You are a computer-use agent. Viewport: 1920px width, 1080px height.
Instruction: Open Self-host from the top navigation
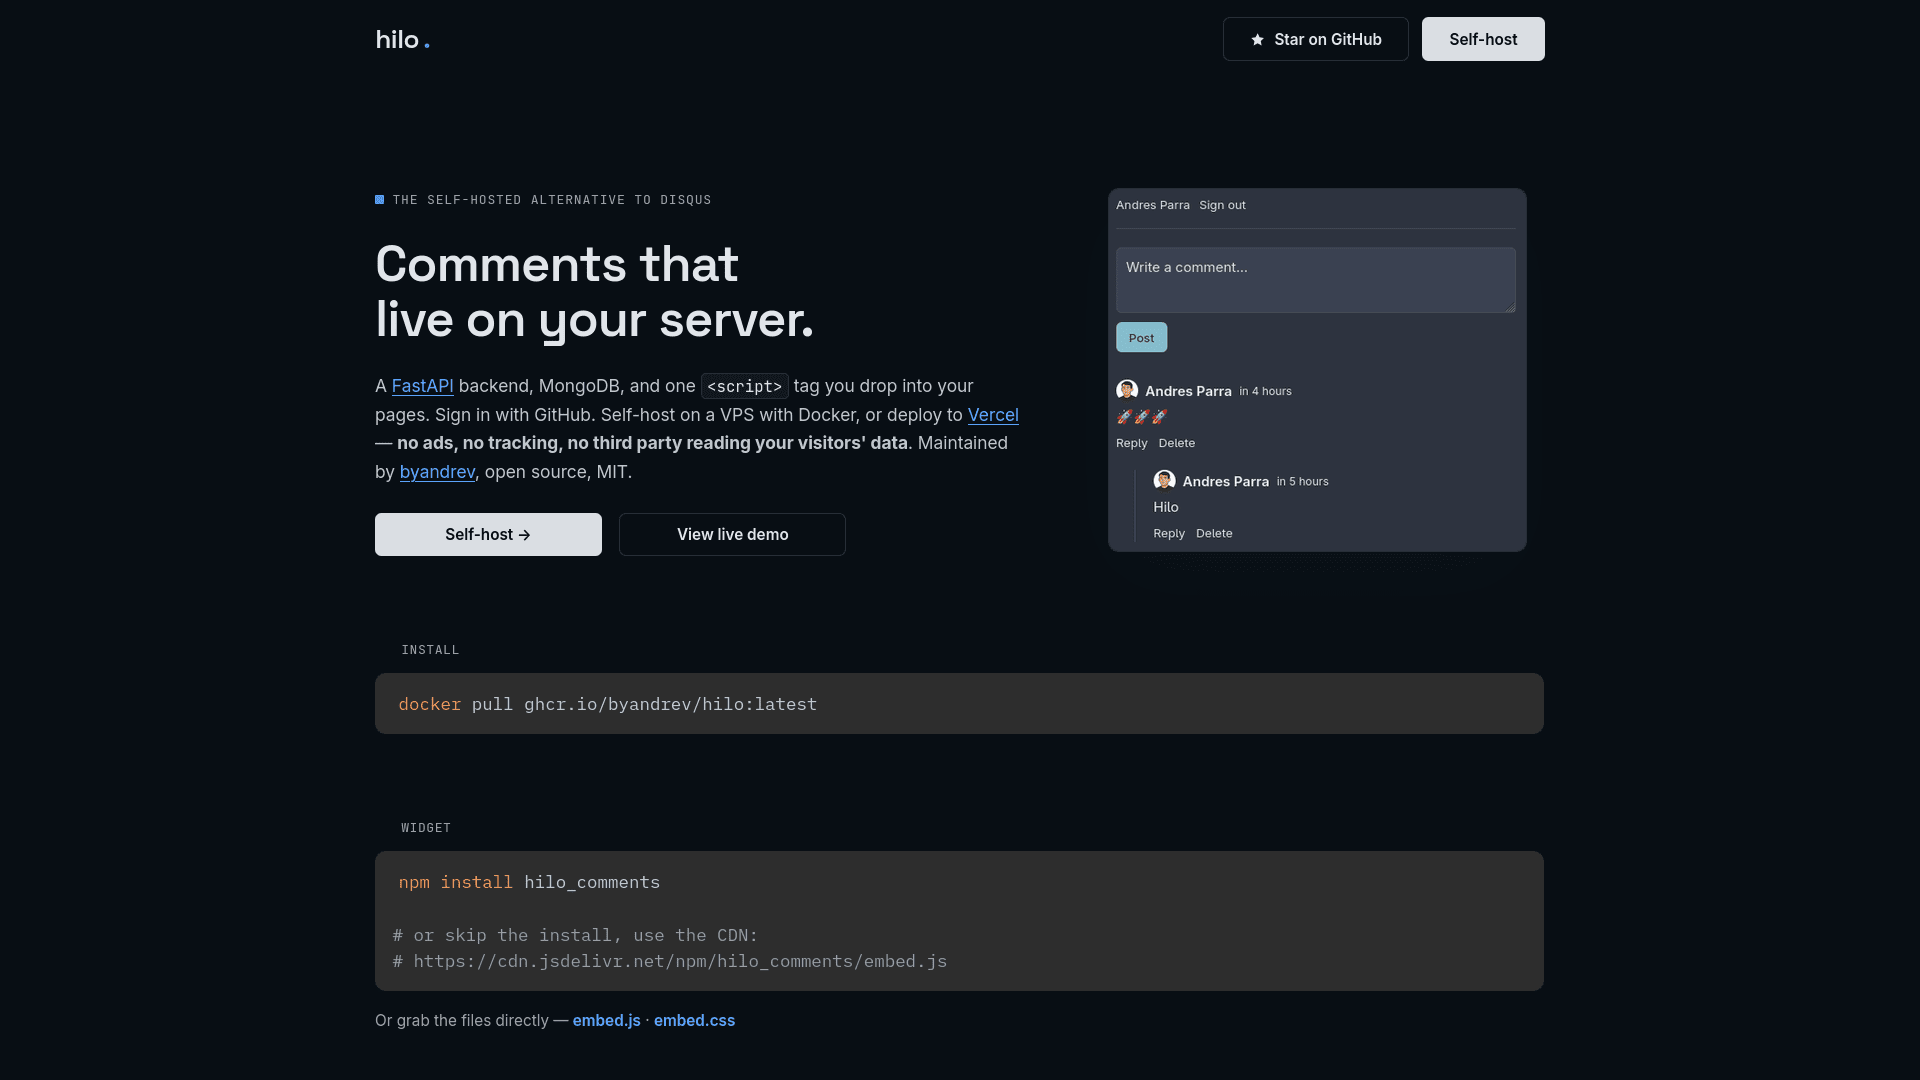point(1483,39)
